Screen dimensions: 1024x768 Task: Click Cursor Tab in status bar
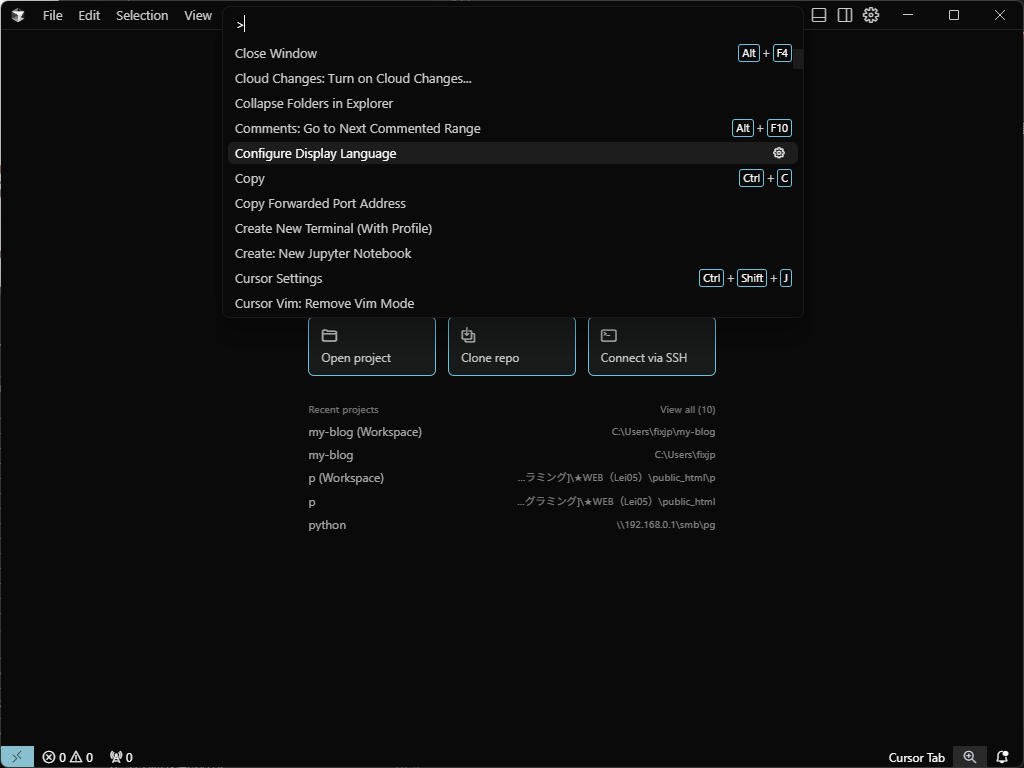click(x=916, y=757)
